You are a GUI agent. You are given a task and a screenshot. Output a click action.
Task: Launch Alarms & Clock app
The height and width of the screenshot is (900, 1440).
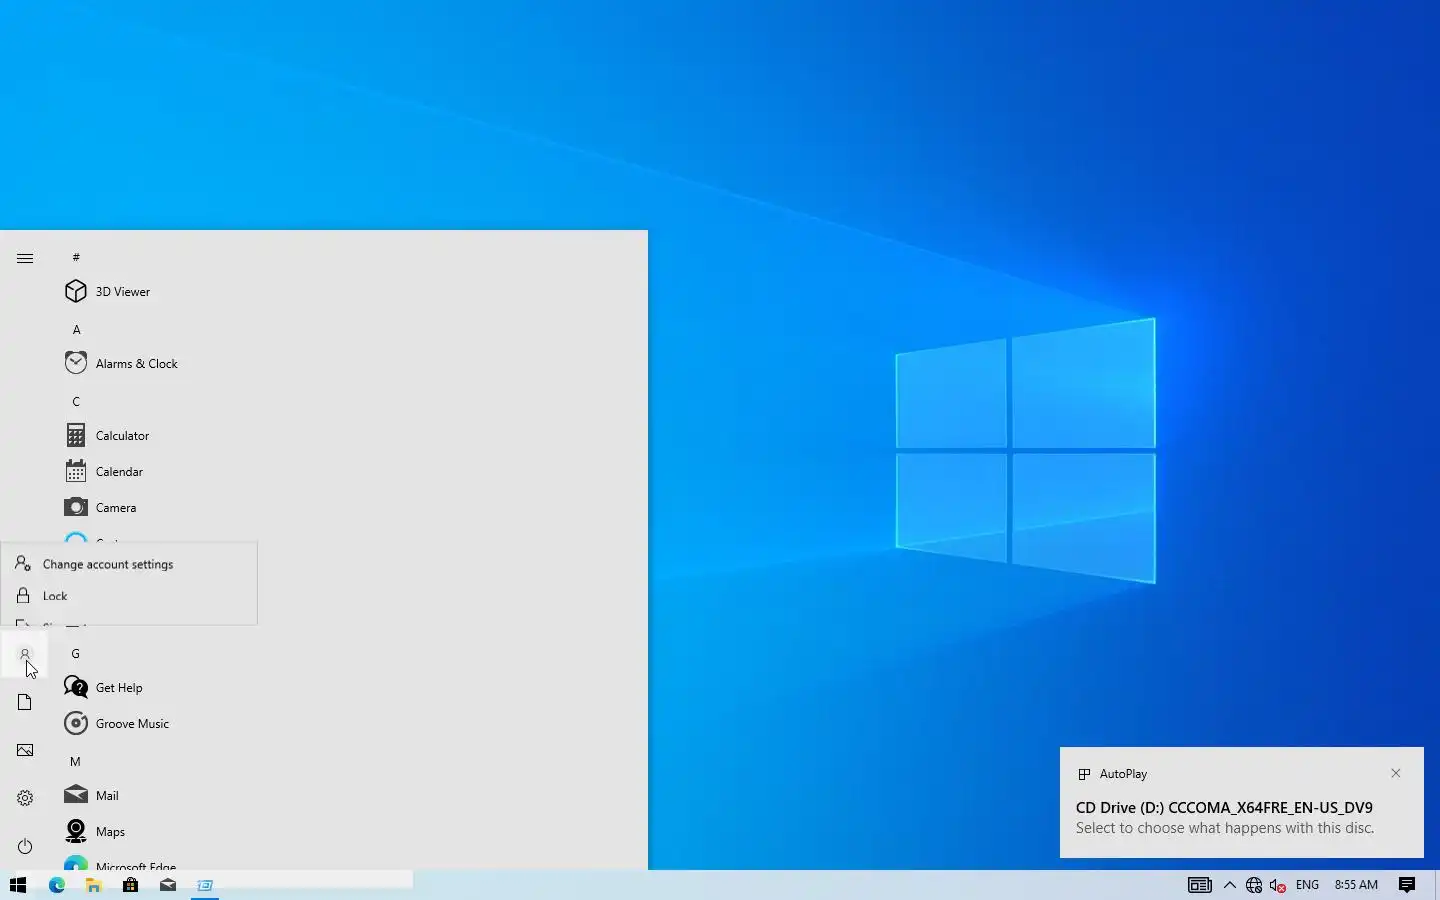click(121, 363)
